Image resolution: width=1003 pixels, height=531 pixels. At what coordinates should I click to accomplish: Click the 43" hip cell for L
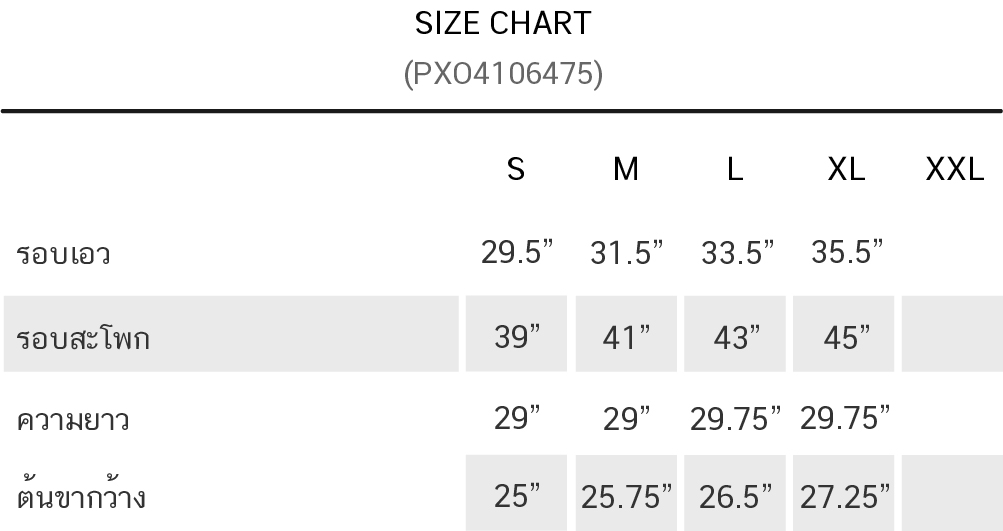(735, 333)
